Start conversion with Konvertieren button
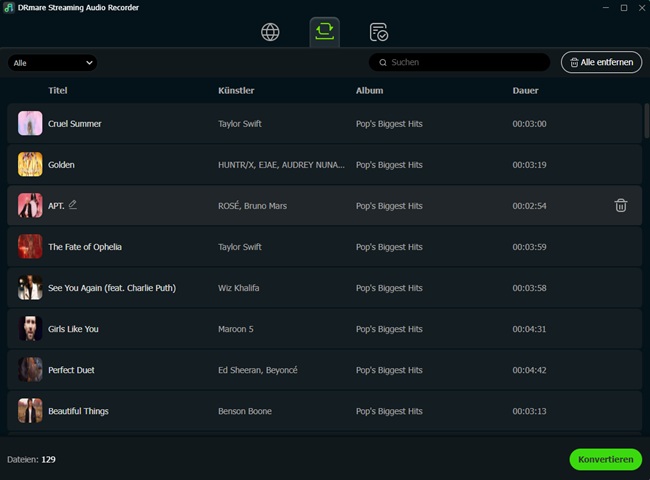Screen dimensions: 650x480 [x=606, y=459]
